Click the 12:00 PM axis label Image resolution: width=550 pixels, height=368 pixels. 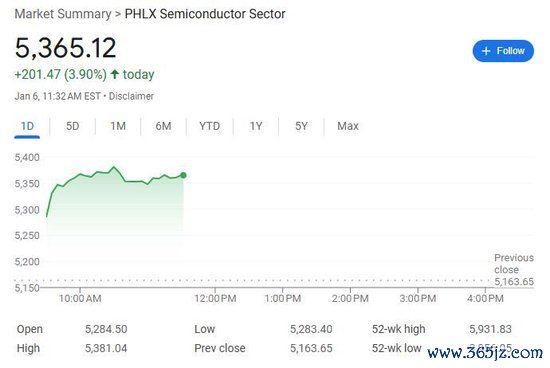215,299
